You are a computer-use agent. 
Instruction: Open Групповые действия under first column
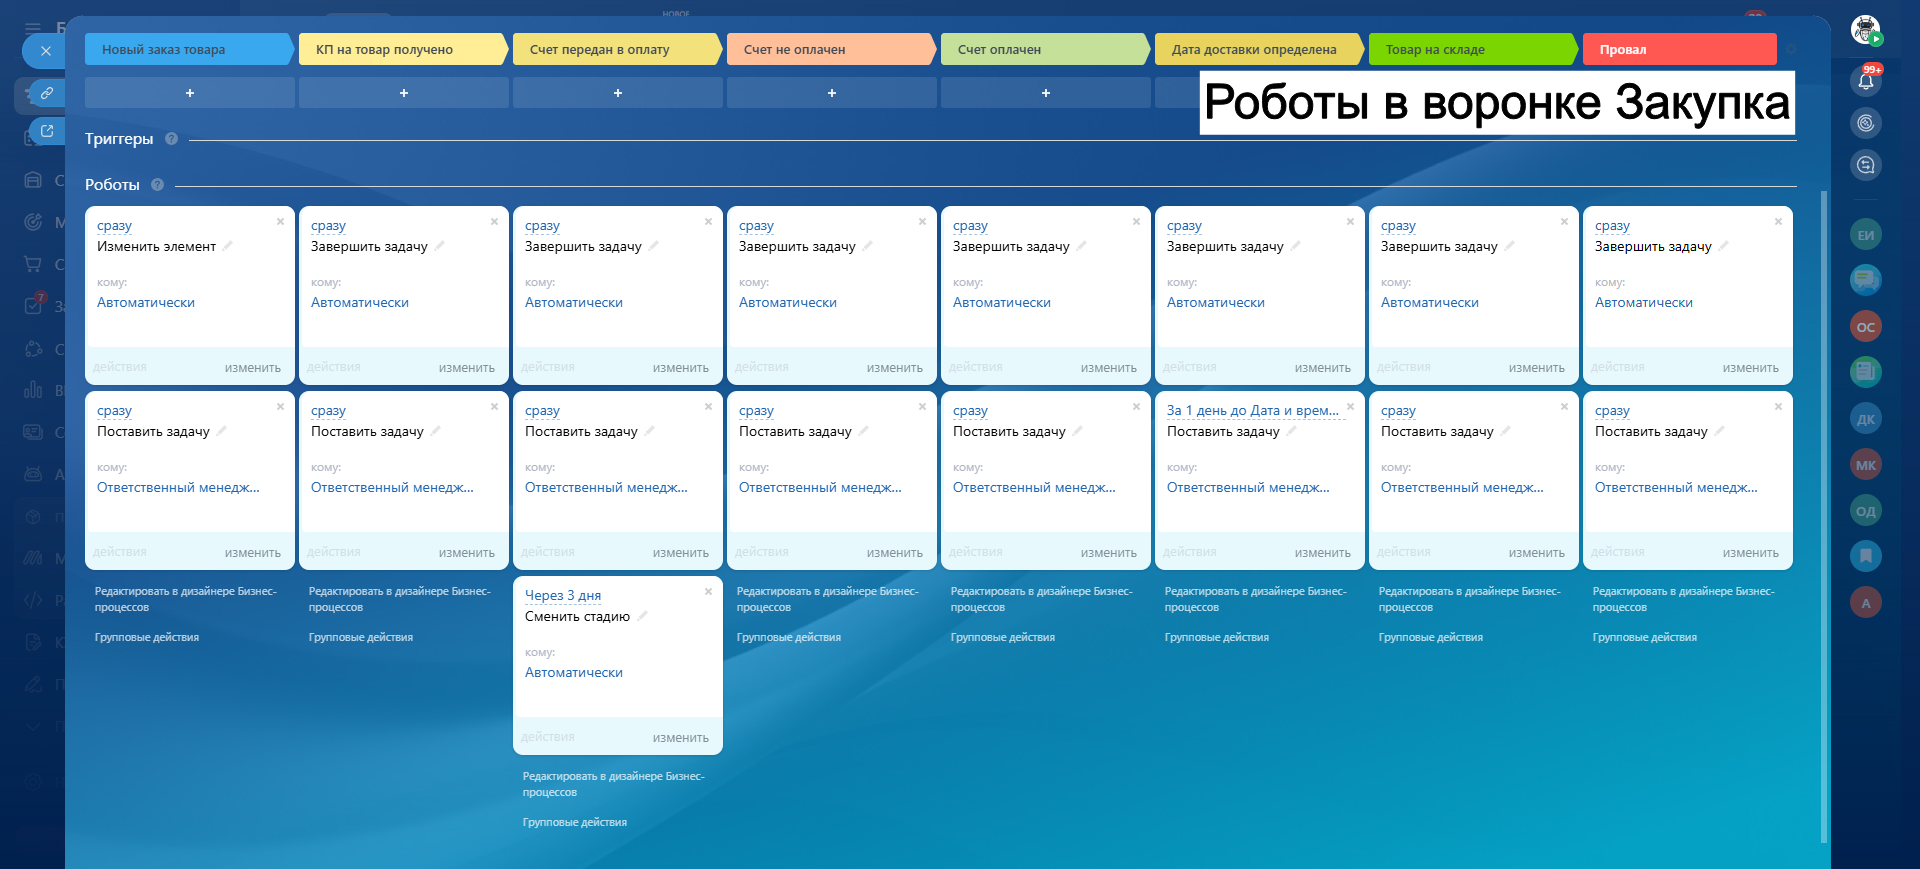click(147, 637)
